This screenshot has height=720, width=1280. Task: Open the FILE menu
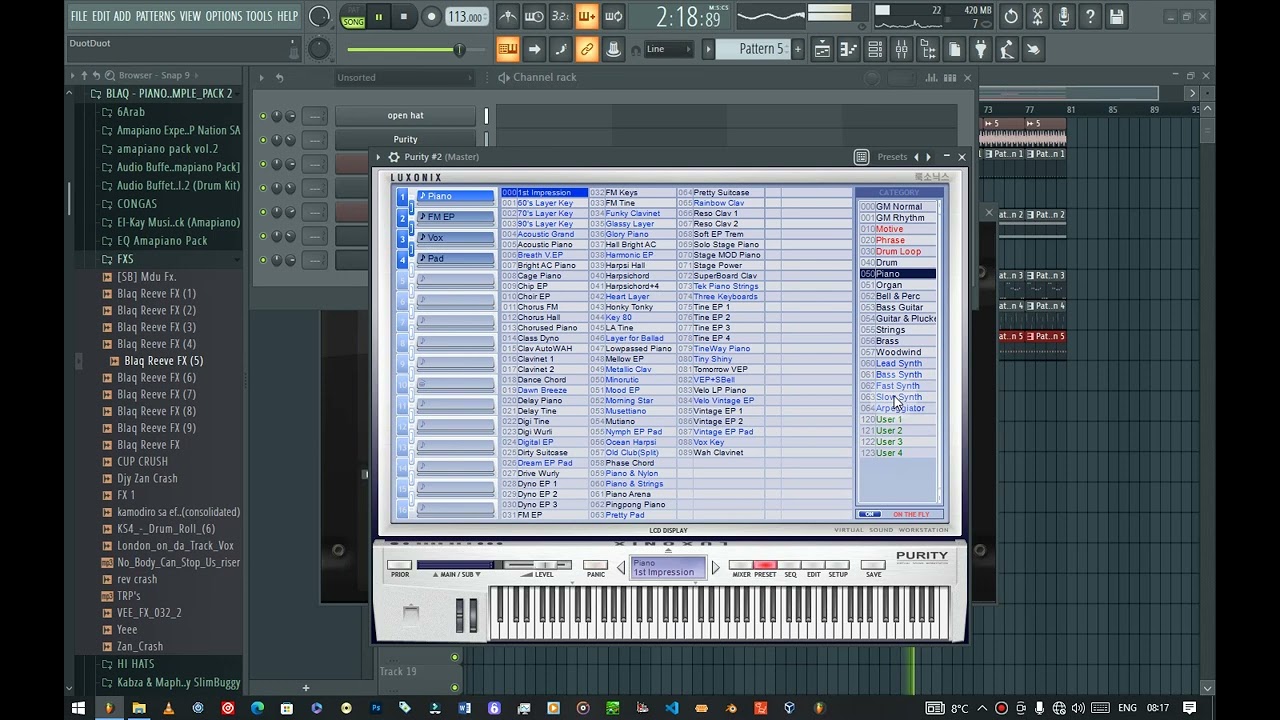click(x=79, y=16)
